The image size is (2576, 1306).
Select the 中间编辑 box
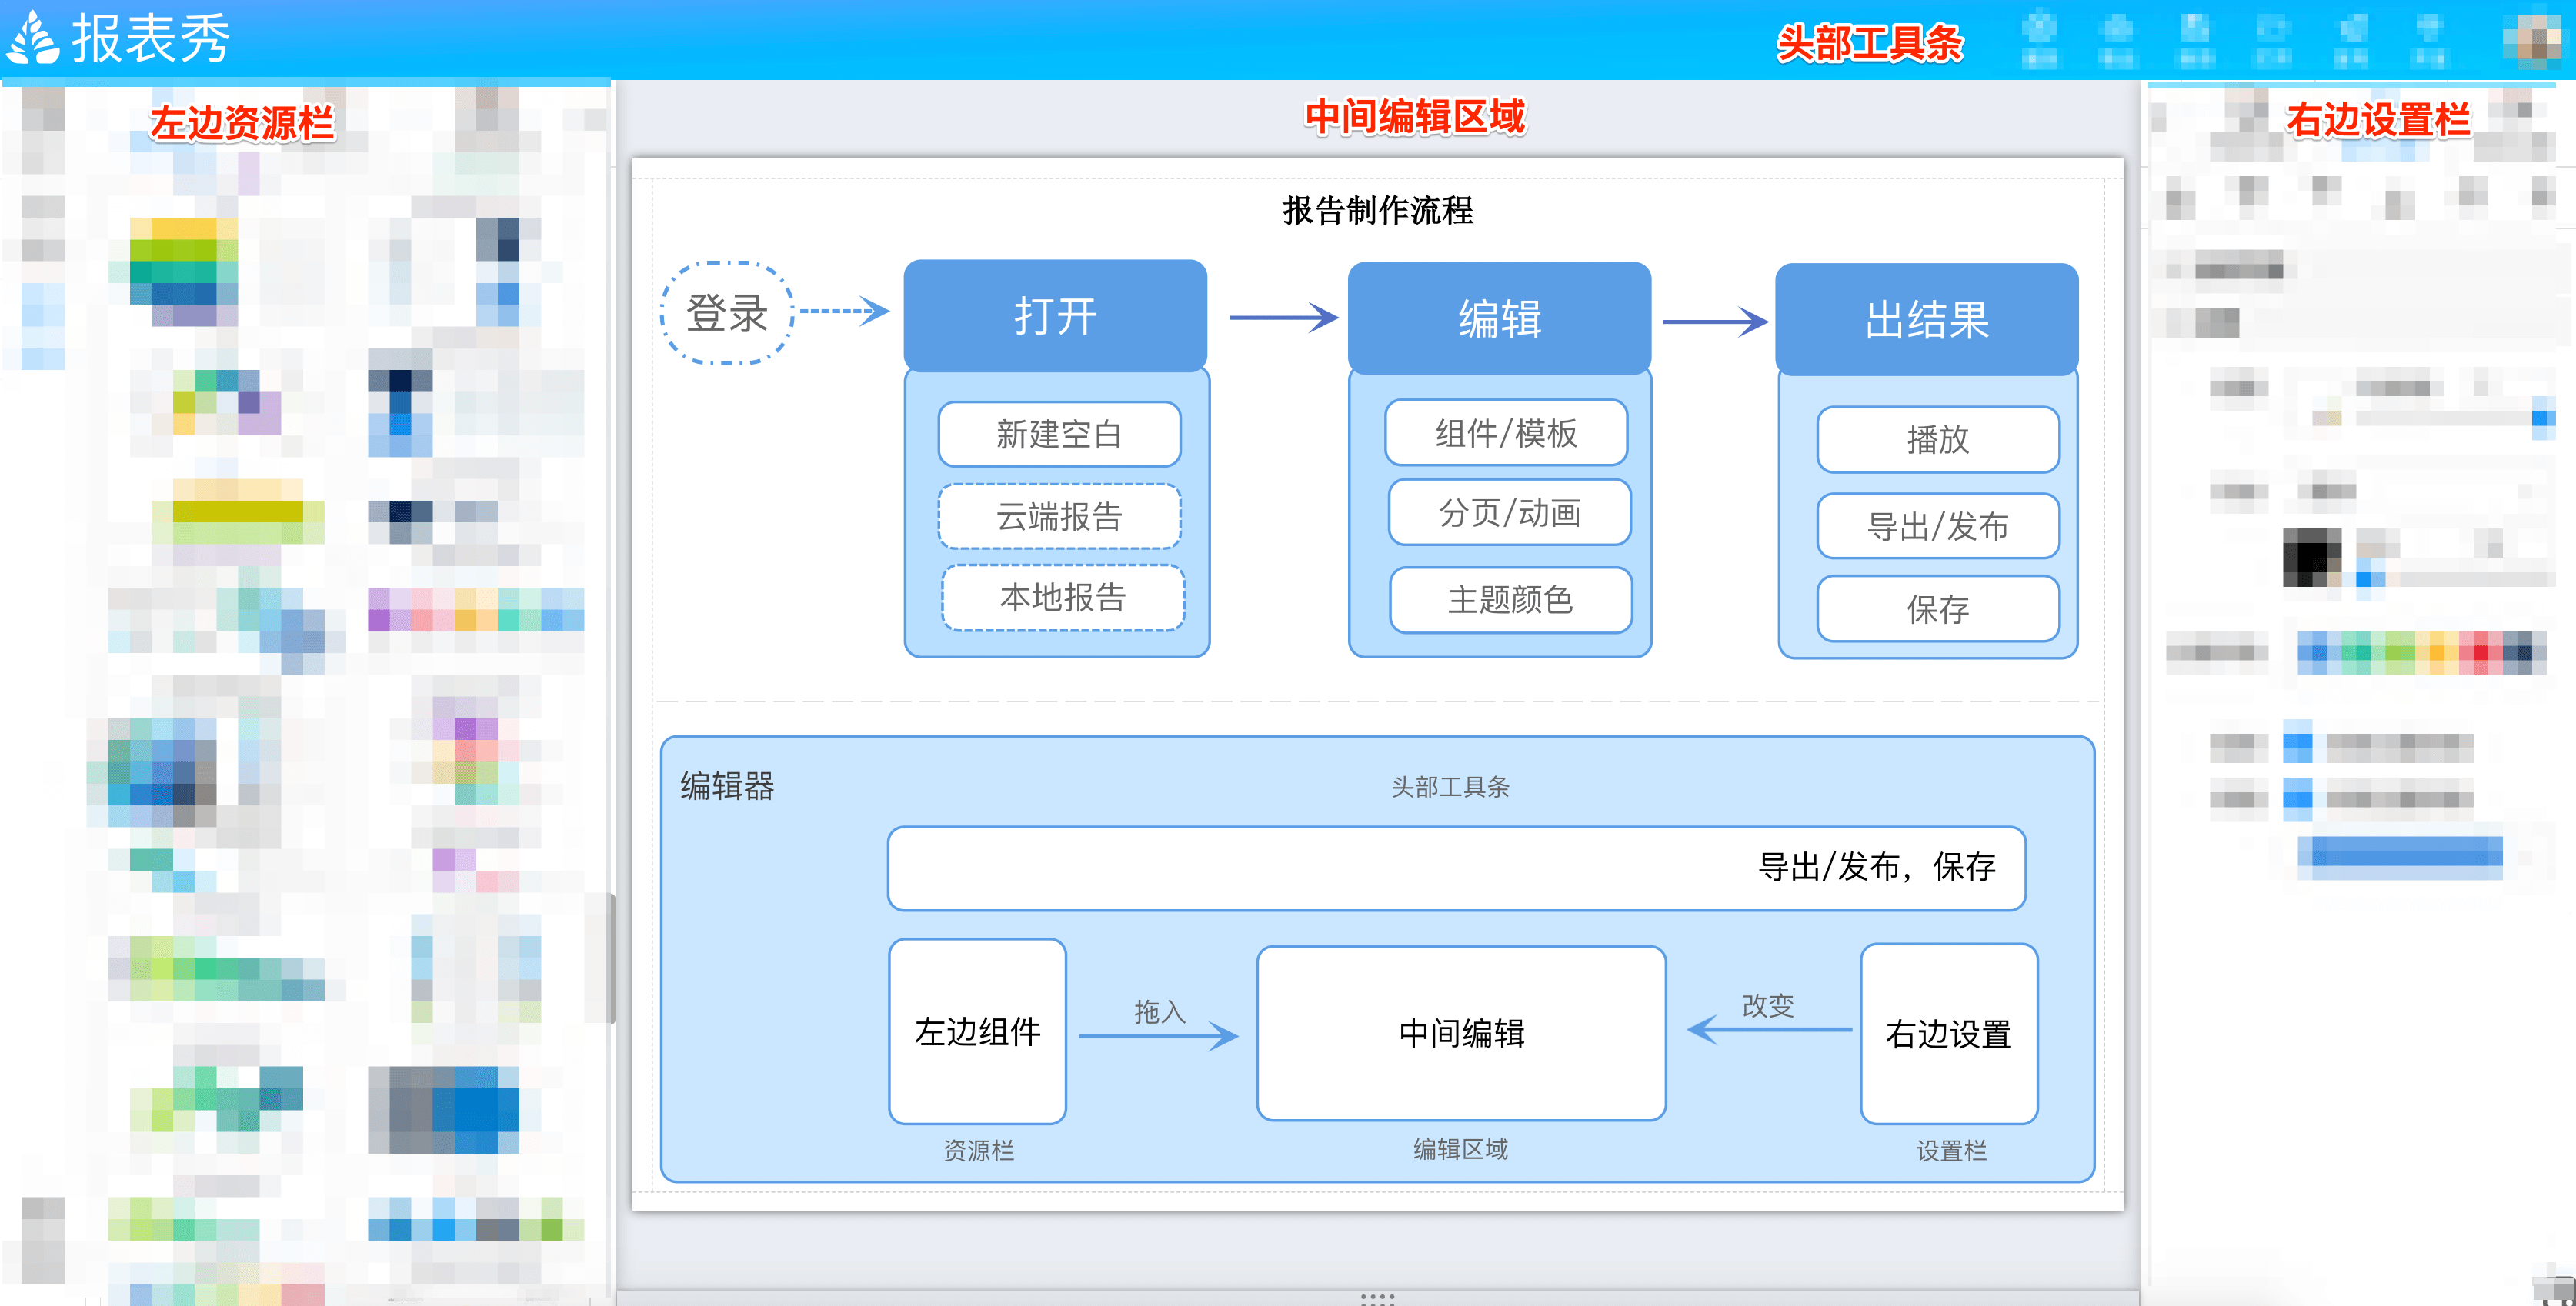[x=1461, y=1033]
